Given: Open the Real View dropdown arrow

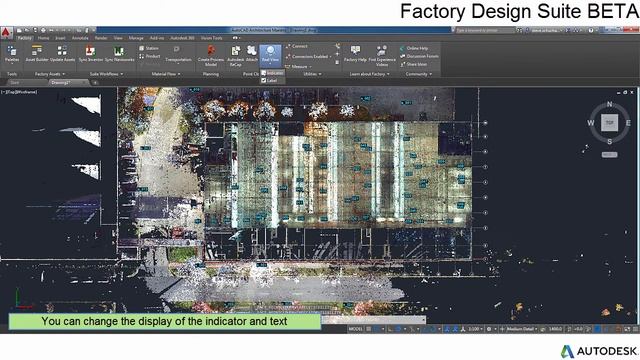Looking at the screenshot, I should pos(270,65).
